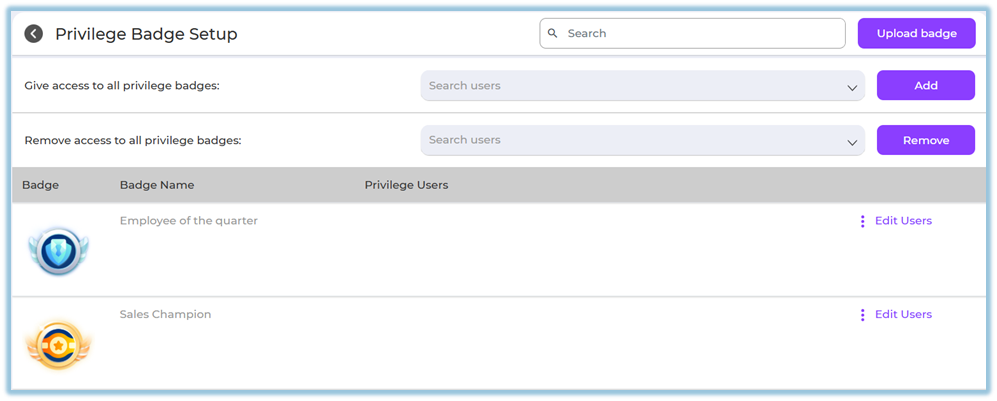Image resolution: width=997 pixels, height=401 pixels.
Task: Open three-dot menu for Sales Champion
Action: (862, 315)
